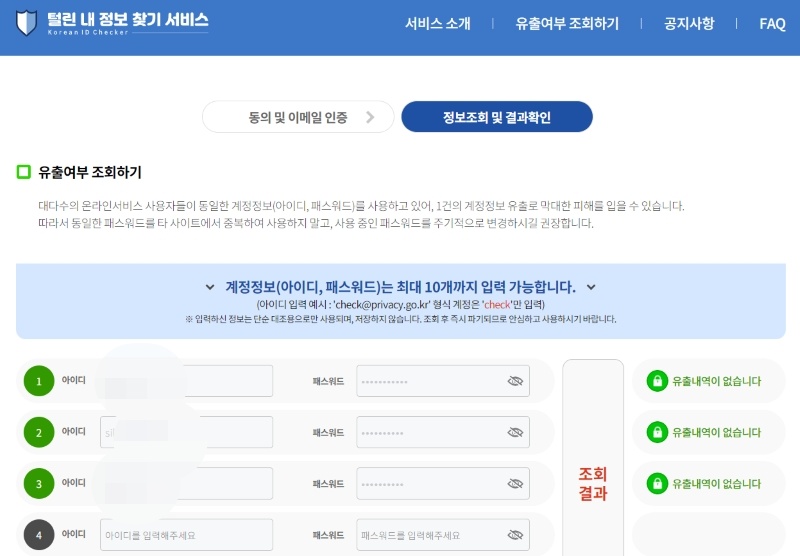
Task: Click 유출내역이 없습니다 text in row 1 result
Action: coord(716,381)
